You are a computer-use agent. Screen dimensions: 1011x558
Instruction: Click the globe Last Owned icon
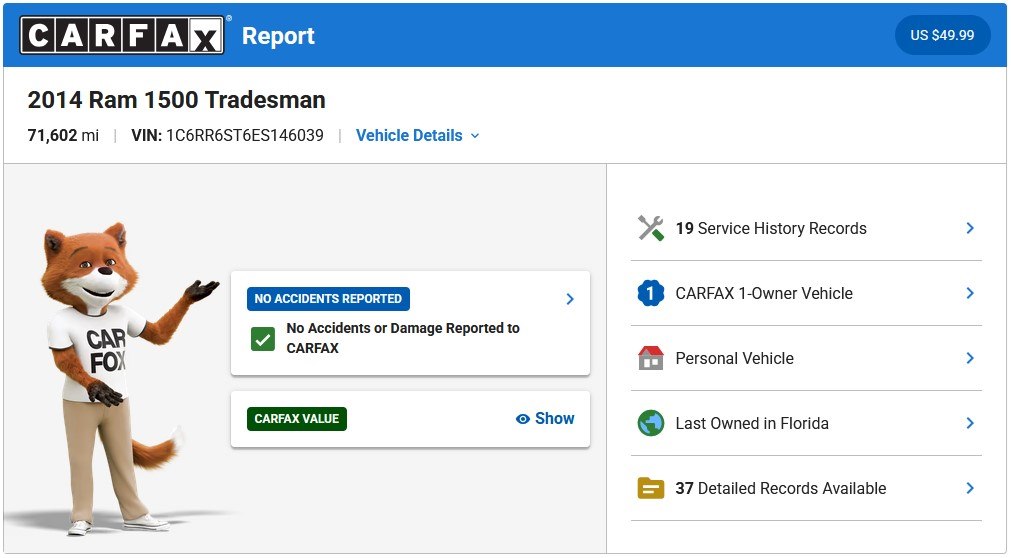tap(651, 423)
